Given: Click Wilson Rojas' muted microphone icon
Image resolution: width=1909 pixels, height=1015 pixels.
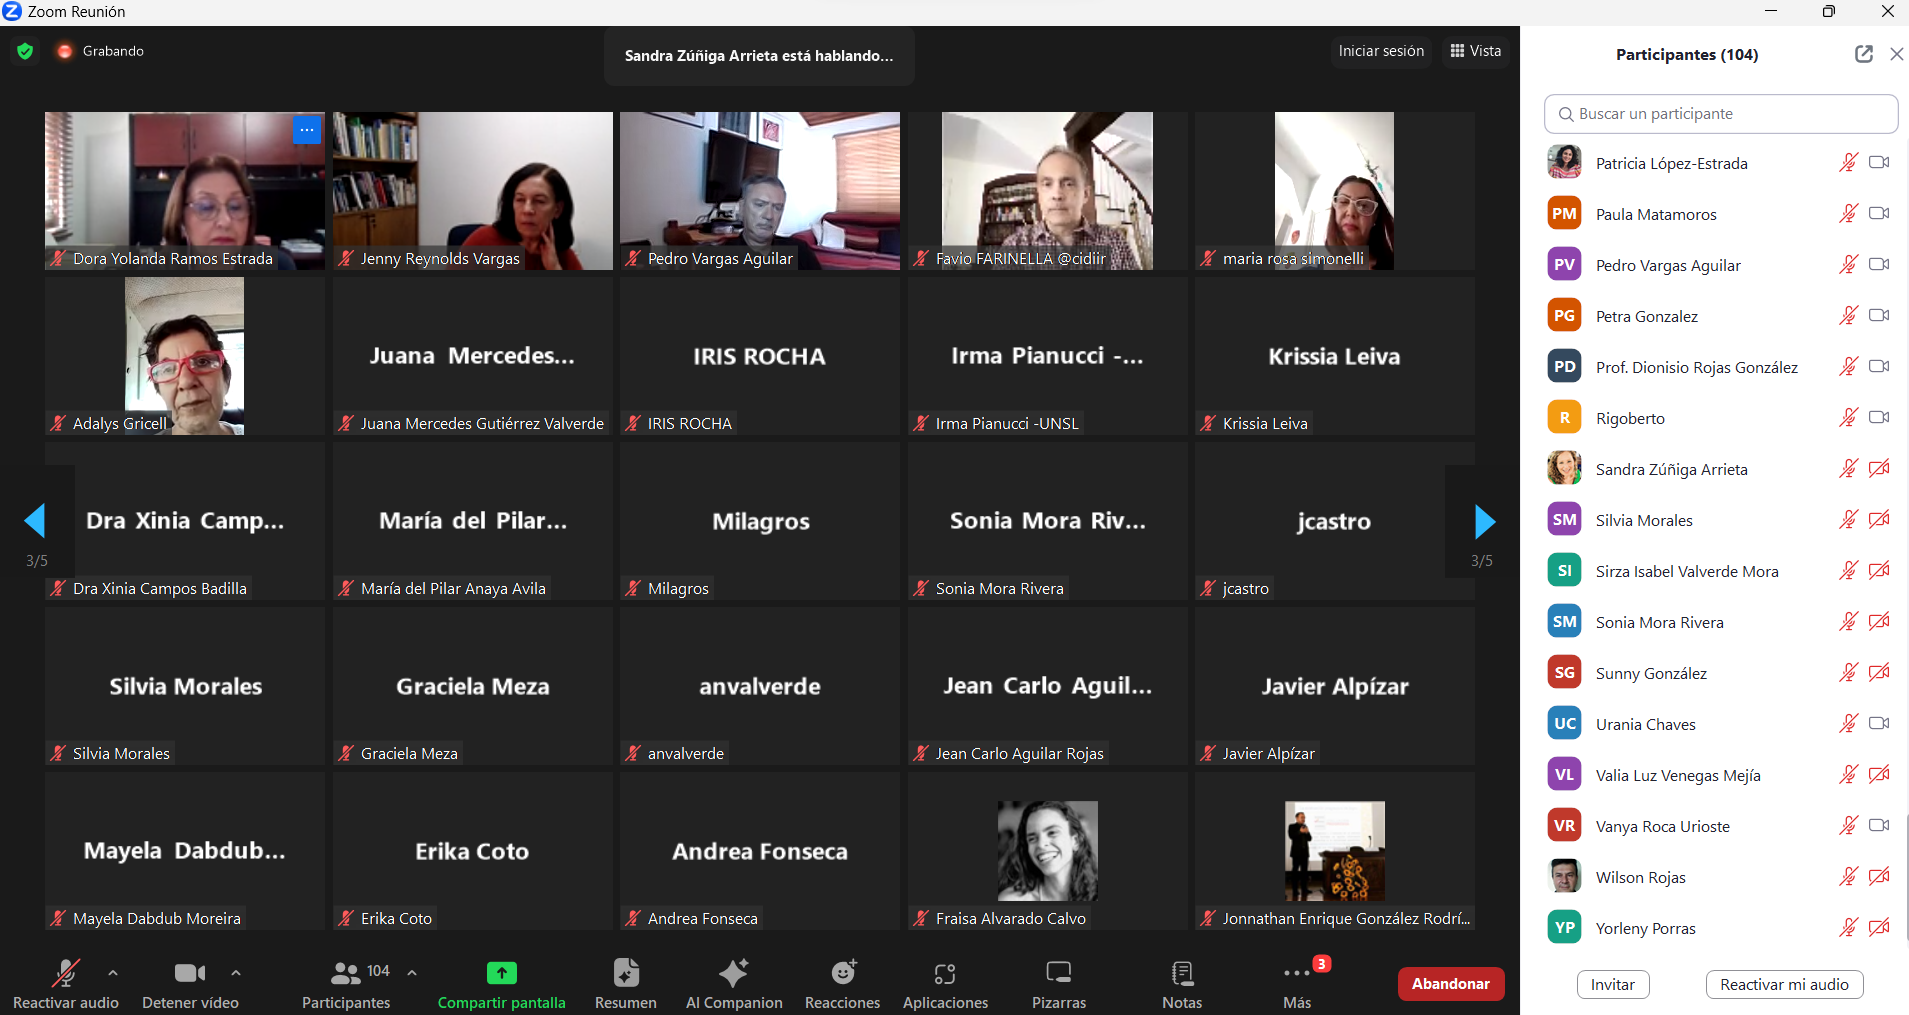Looking at the screenshot, I should 1849,876.
